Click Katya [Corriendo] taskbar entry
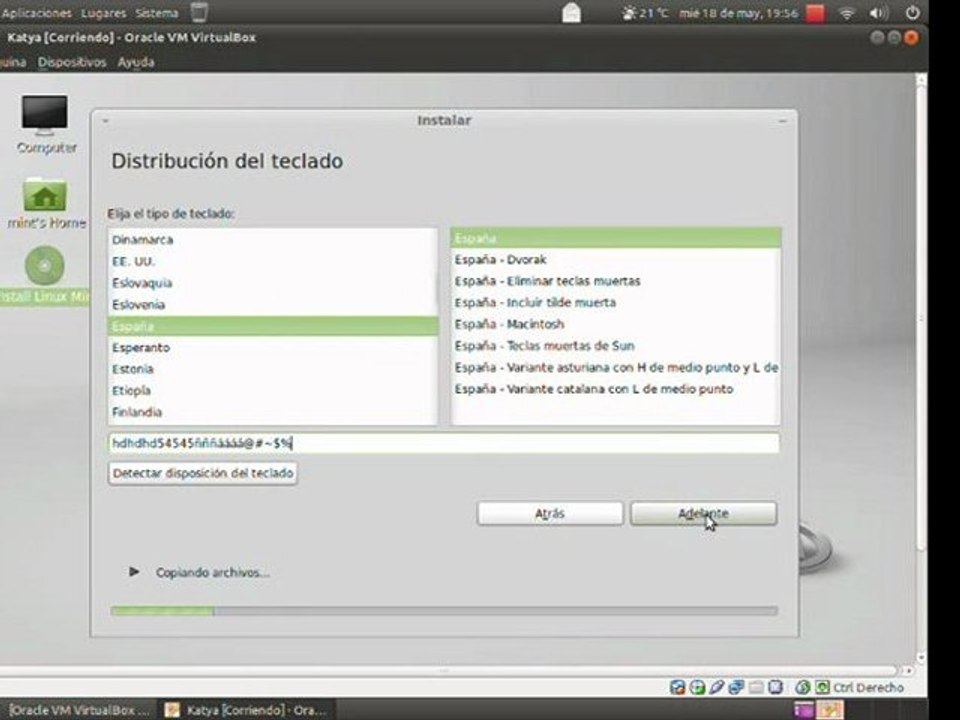960x720 pixels. [247, 710]
